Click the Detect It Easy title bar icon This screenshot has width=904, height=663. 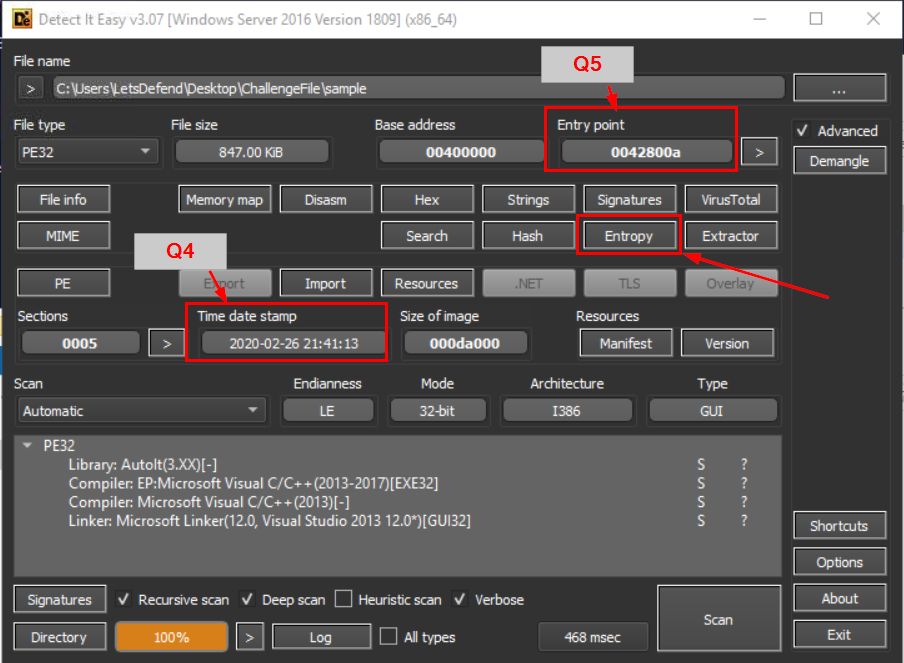tap(22, 19)
